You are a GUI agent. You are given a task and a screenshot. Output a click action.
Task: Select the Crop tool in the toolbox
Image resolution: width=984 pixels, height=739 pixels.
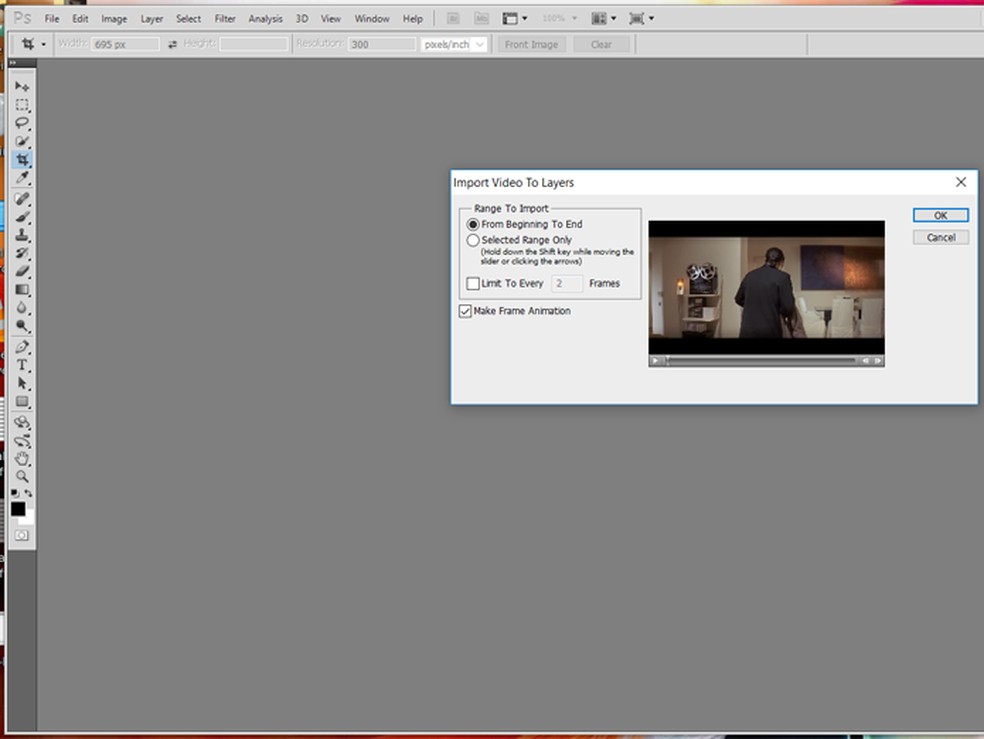click(22, 159)
